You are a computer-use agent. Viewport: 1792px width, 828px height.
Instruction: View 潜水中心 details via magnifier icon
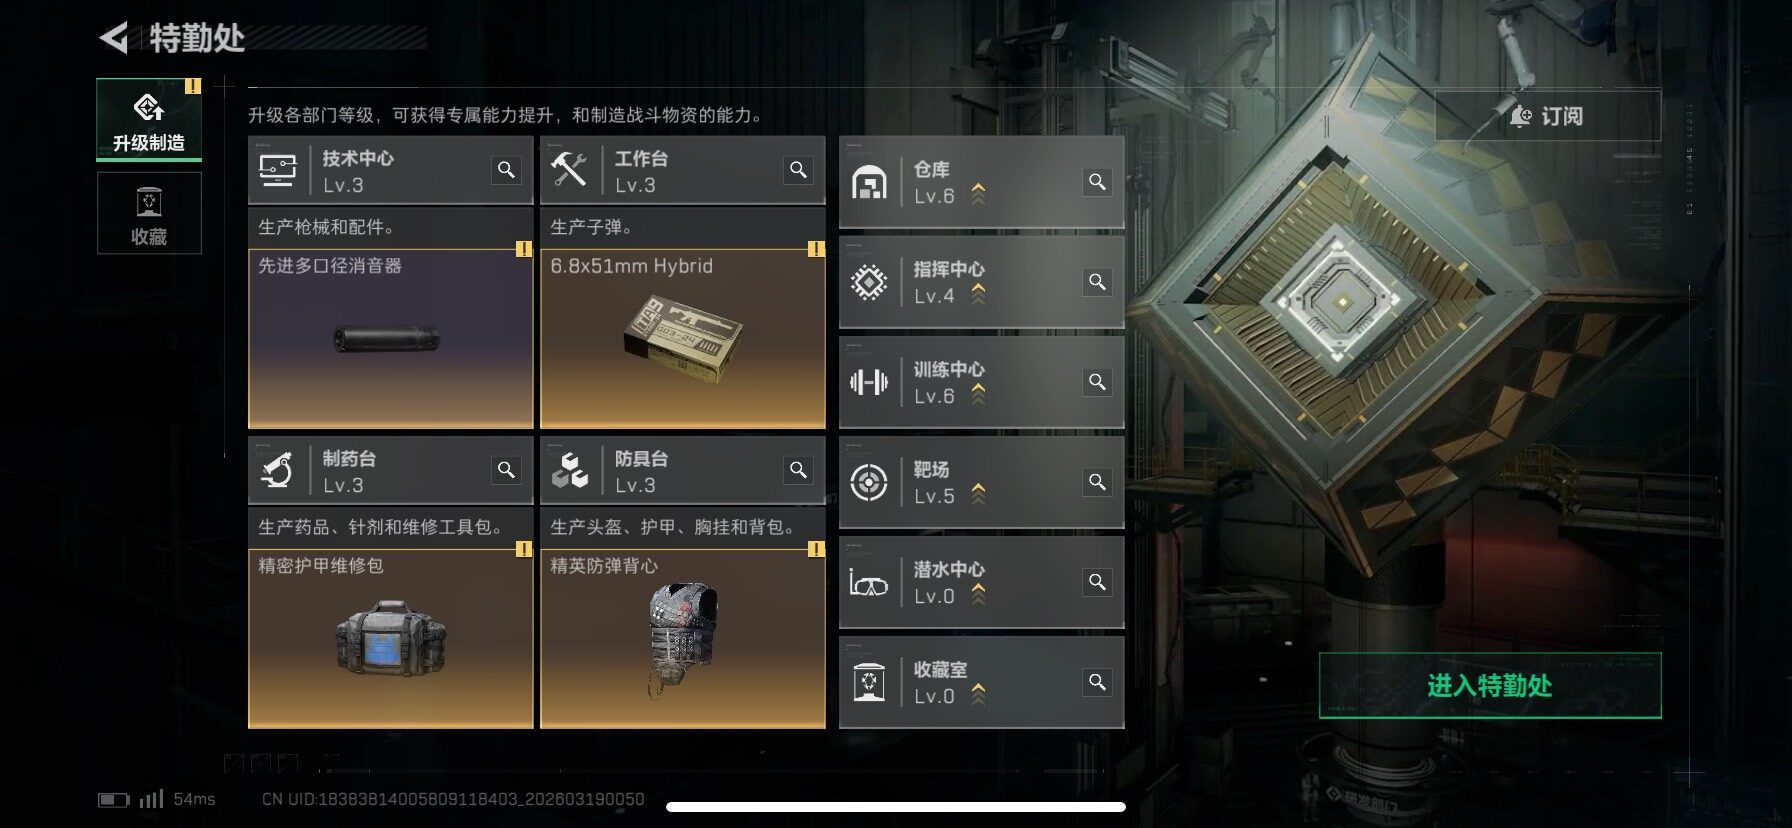1097,582
